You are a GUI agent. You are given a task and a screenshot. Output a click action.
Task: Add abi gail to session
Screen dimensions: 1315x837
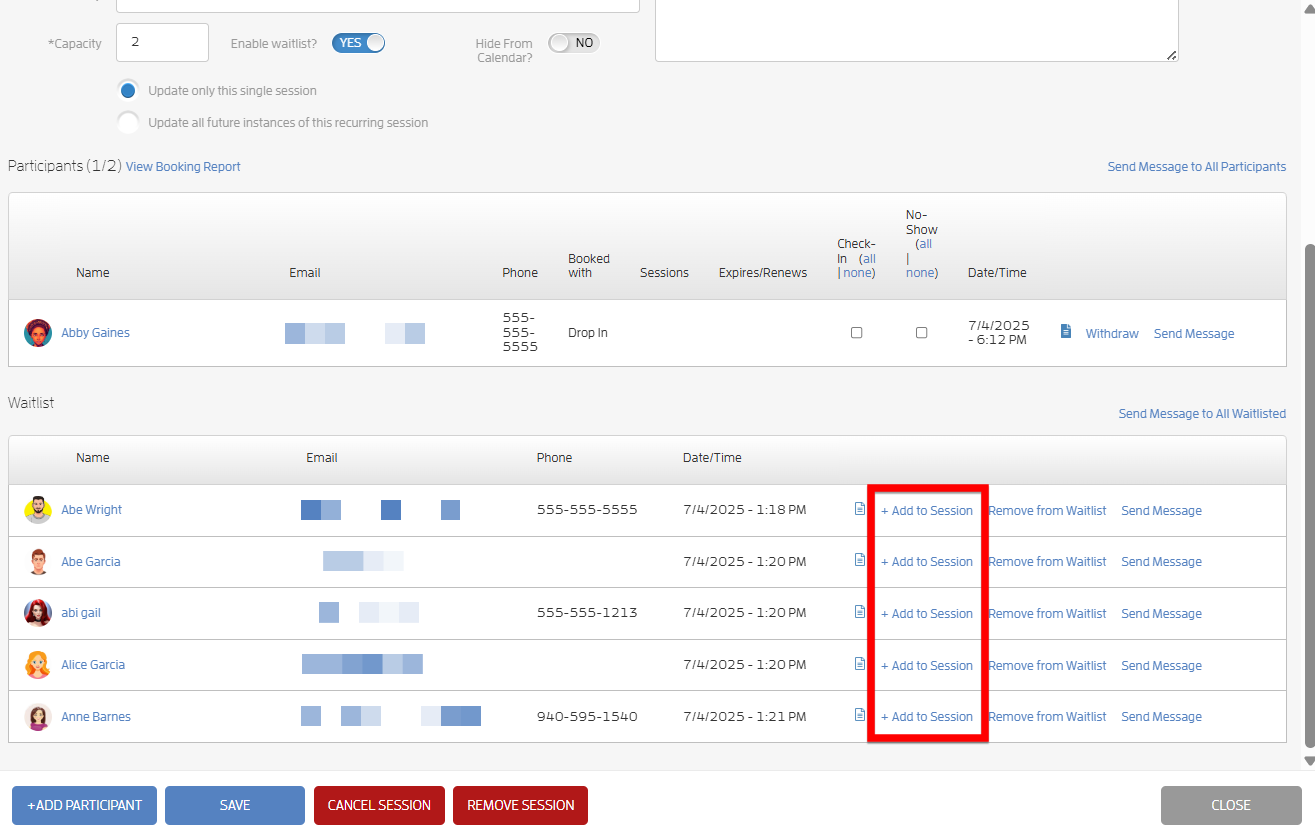point(927,614)
